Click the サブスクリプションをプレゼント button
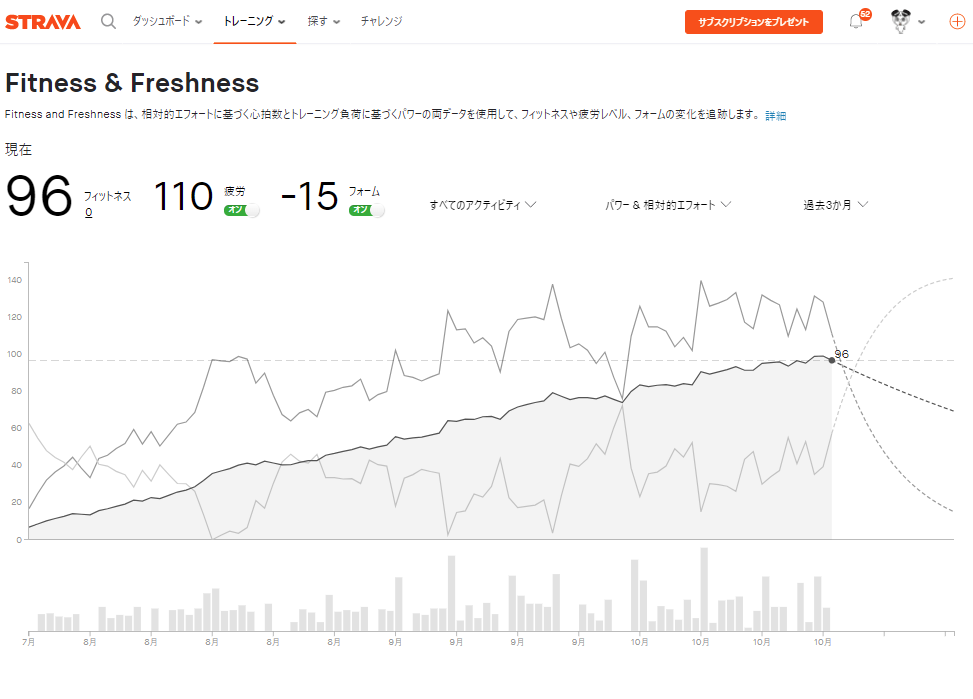This screenshot has width=973, height=699. (x=753, y=22)
